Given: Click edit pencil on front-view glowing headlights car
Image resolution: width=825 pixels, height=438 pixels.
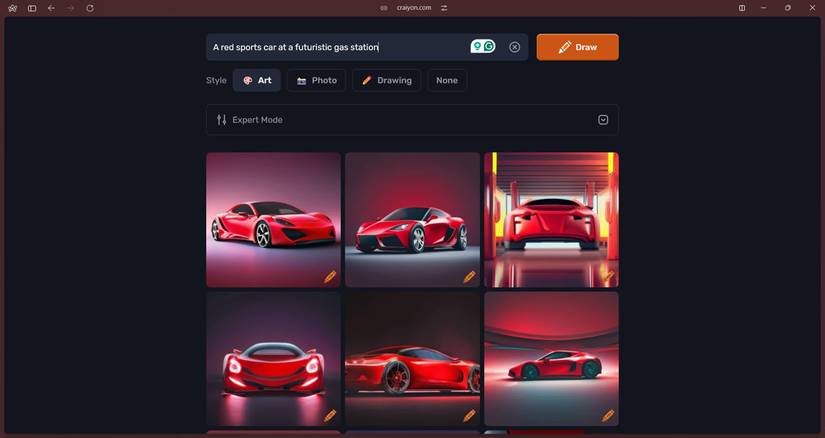Looking at the screenshot, I should 330,415.
